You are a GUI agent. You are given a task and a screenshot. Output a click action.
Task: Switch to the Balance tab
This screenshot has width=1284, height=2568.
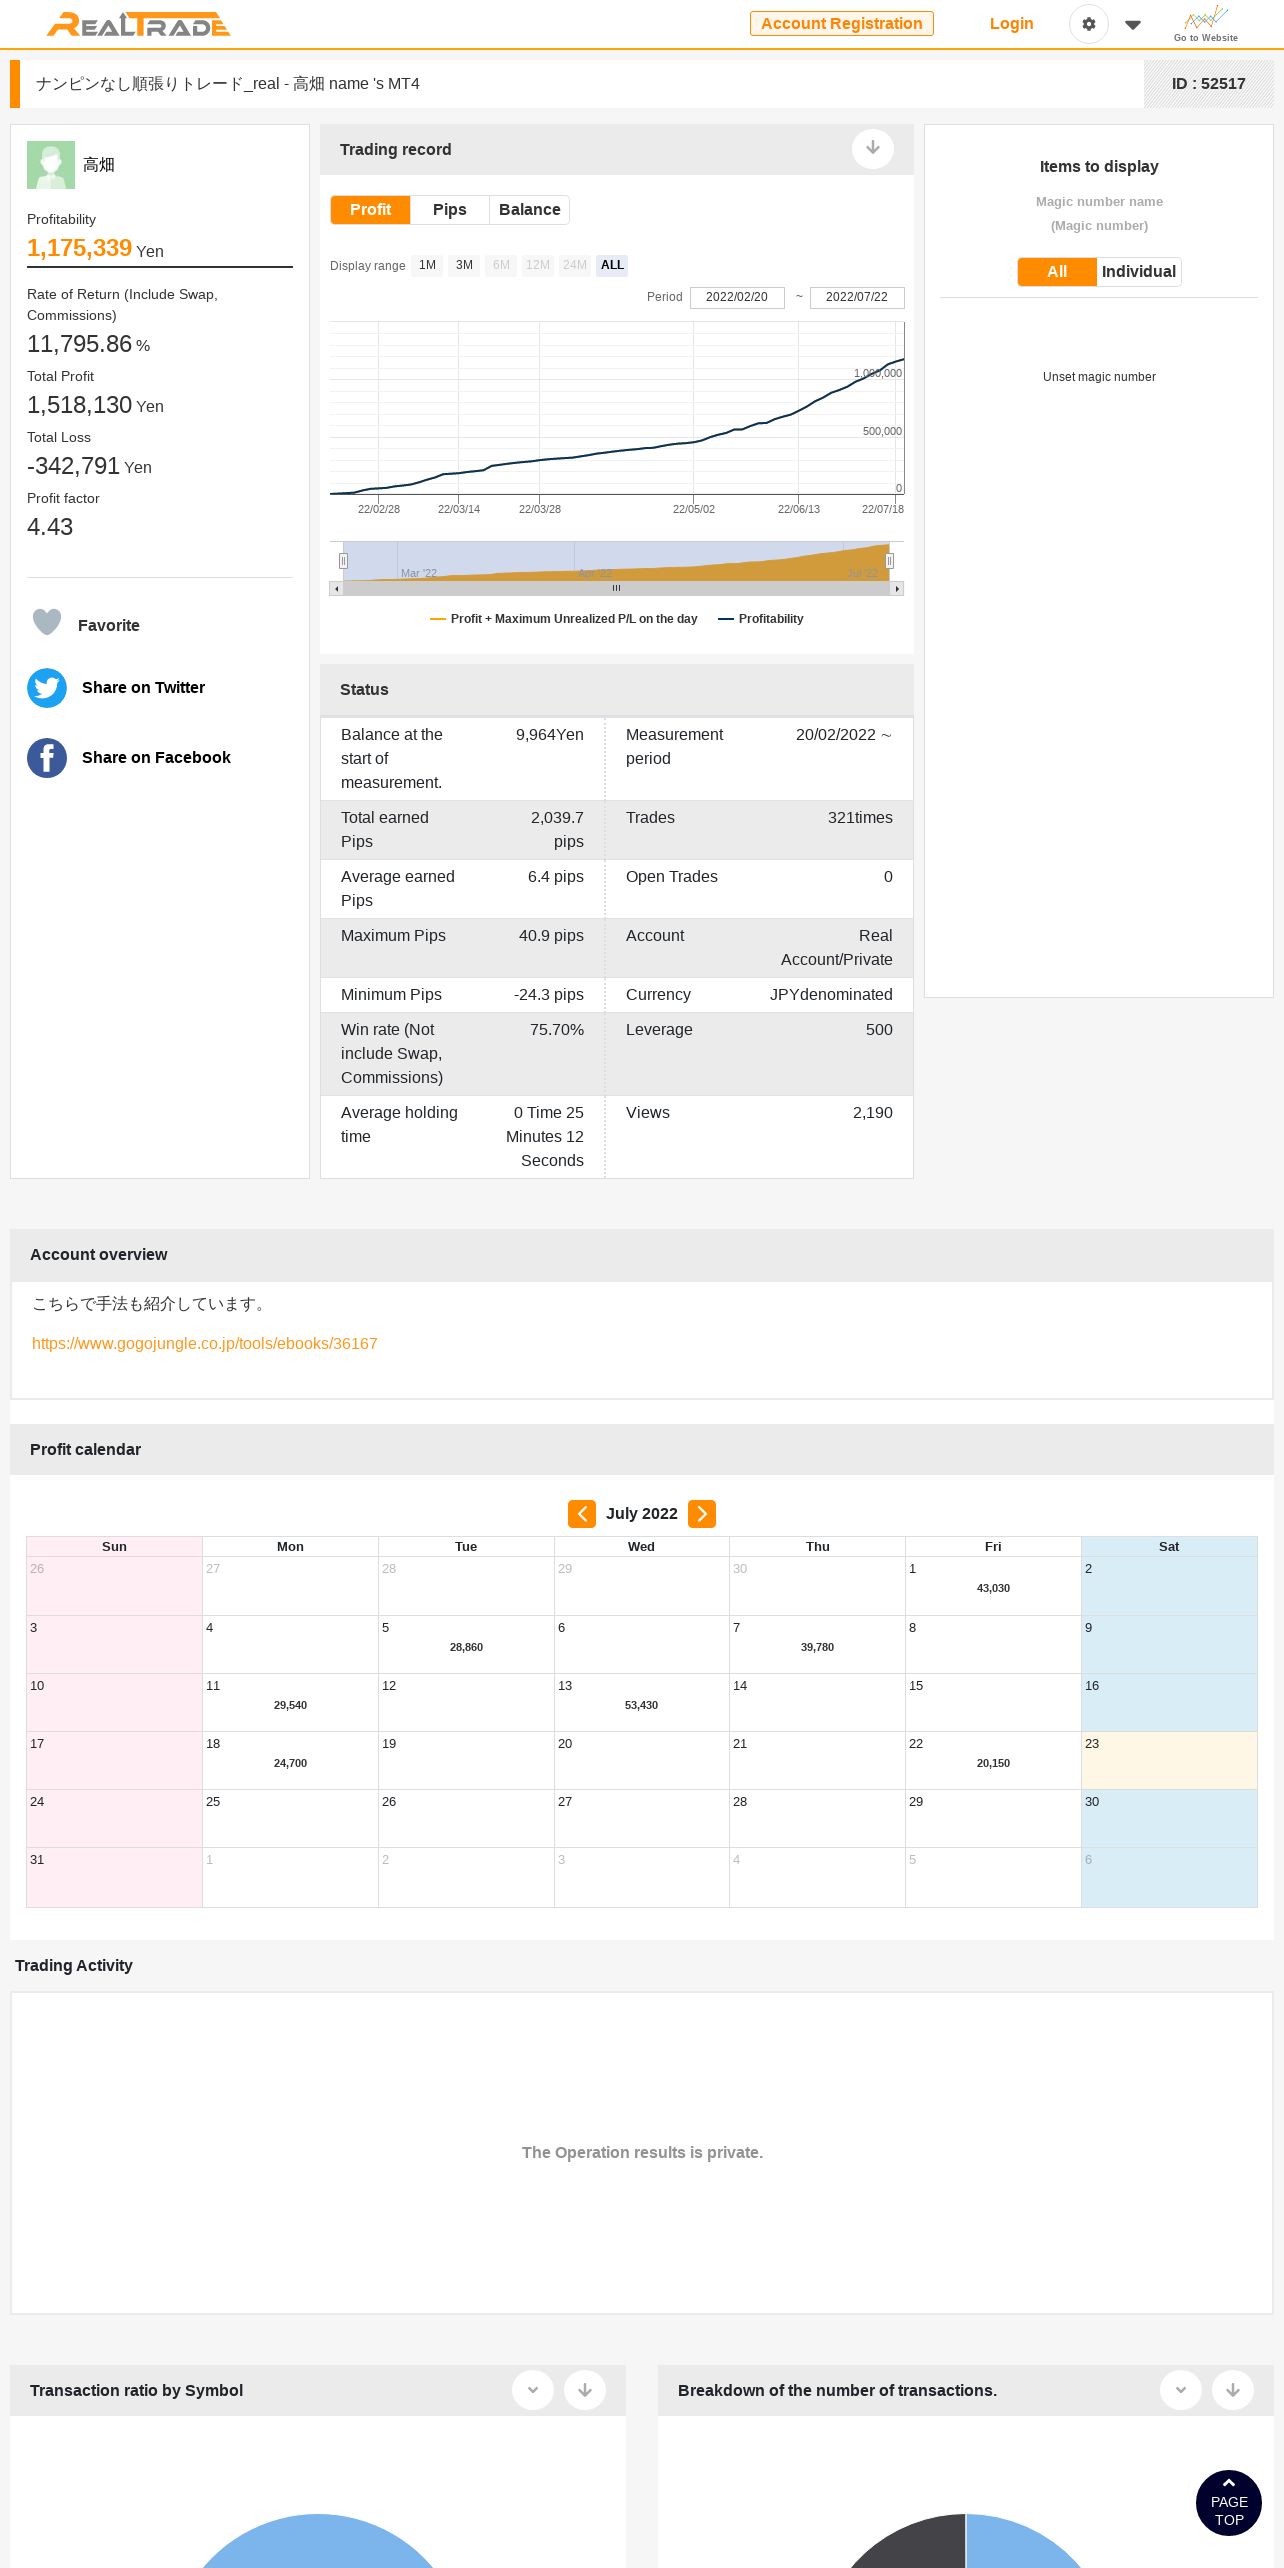pyautogui.click(x=529, y=209)
